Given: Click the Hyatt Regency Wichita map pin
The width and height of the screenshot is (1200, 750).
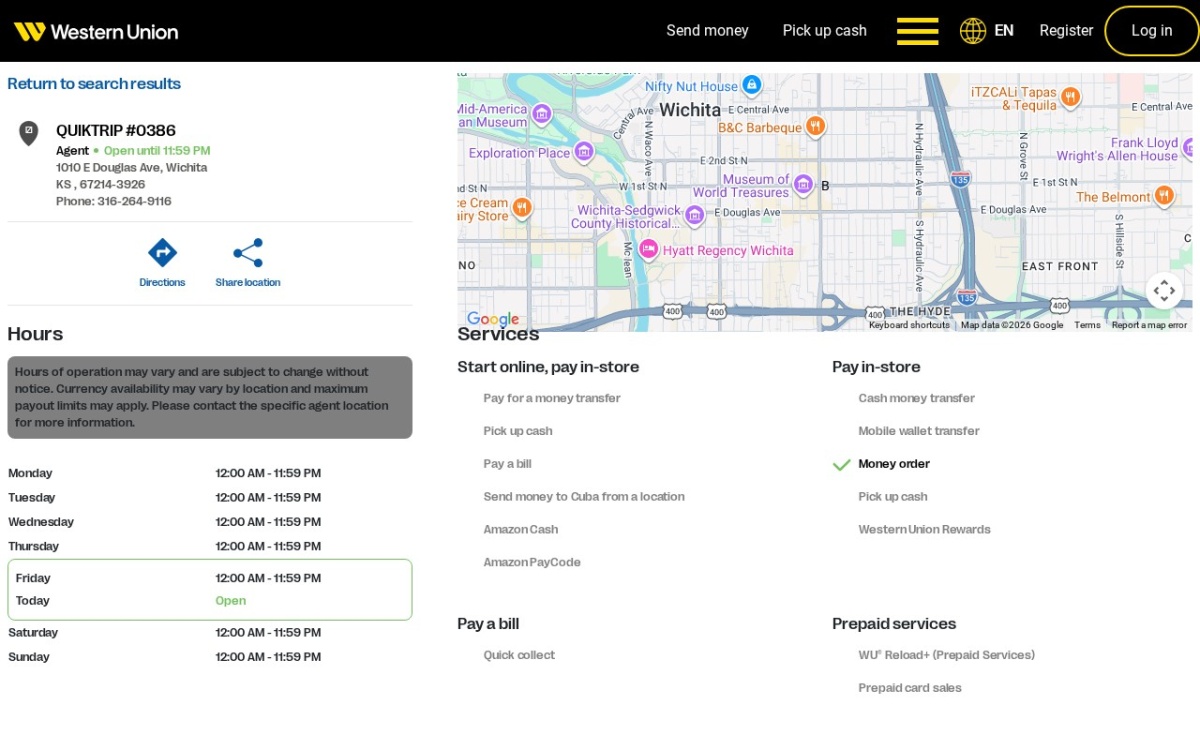Looking at the screenshot, I should pos(648,250).
